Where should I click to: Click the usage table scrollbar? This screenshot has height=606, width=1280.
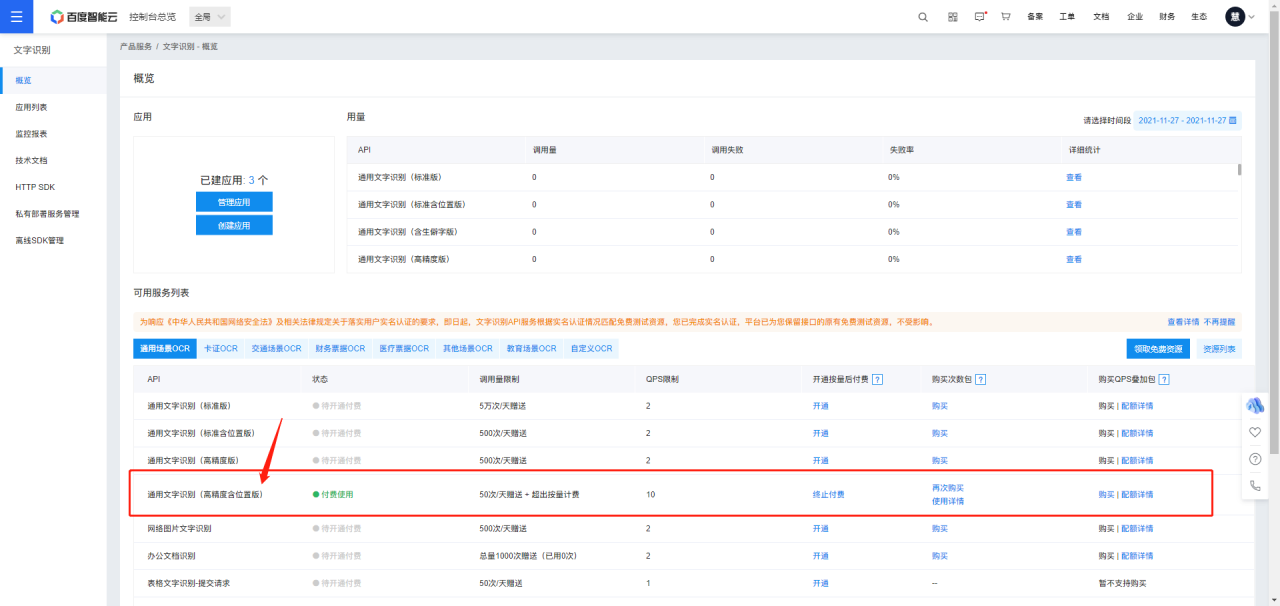pos(1240,169)
